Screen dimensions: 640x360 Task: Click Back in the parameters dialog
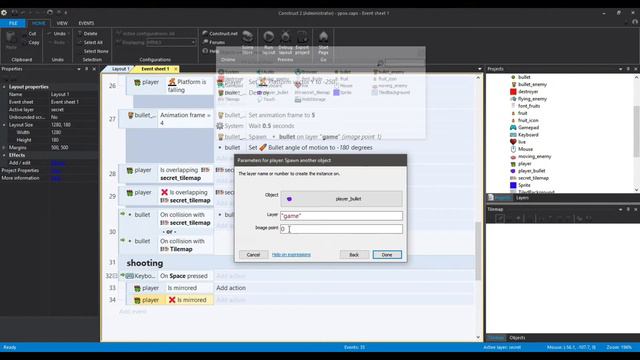click(x=354, y=255)
